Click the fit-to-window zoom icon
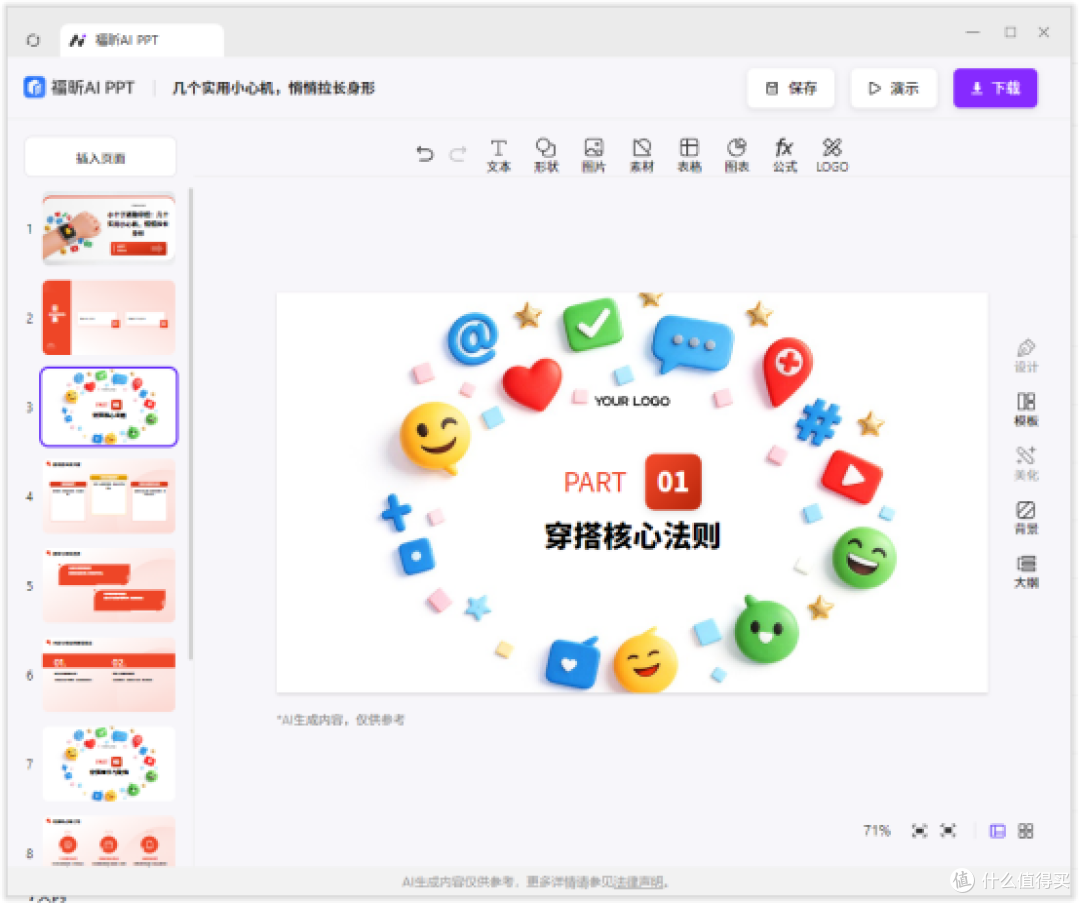The width and height of the screenshot is (1080, 903). (x=920, y=831)
